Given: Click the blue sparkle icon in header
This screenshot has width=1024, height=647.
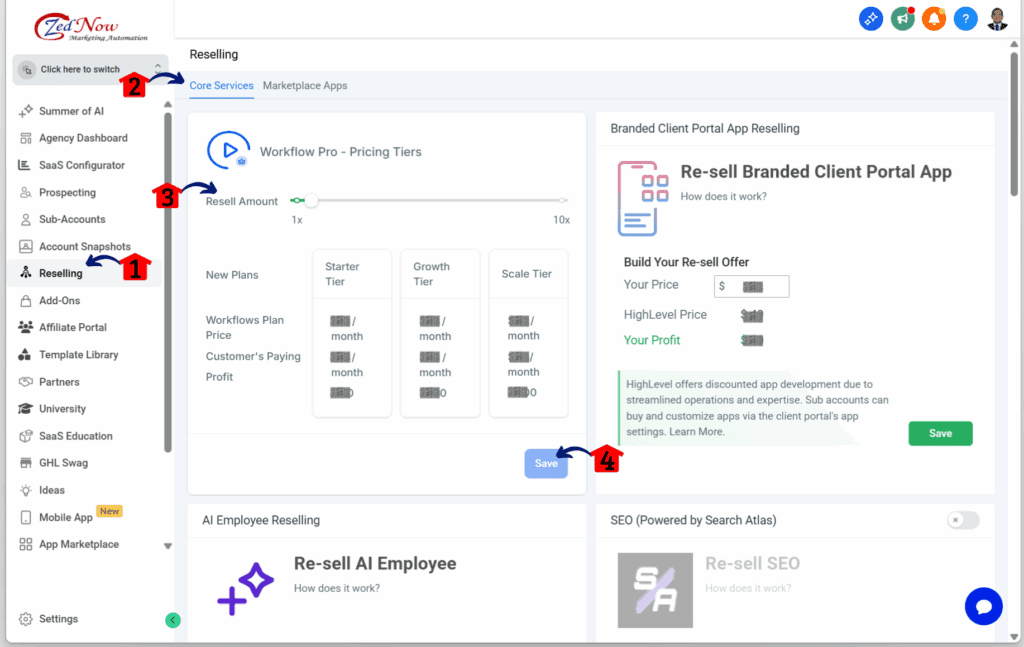Looking at the screenshot, I should click(x=871, y=19).
